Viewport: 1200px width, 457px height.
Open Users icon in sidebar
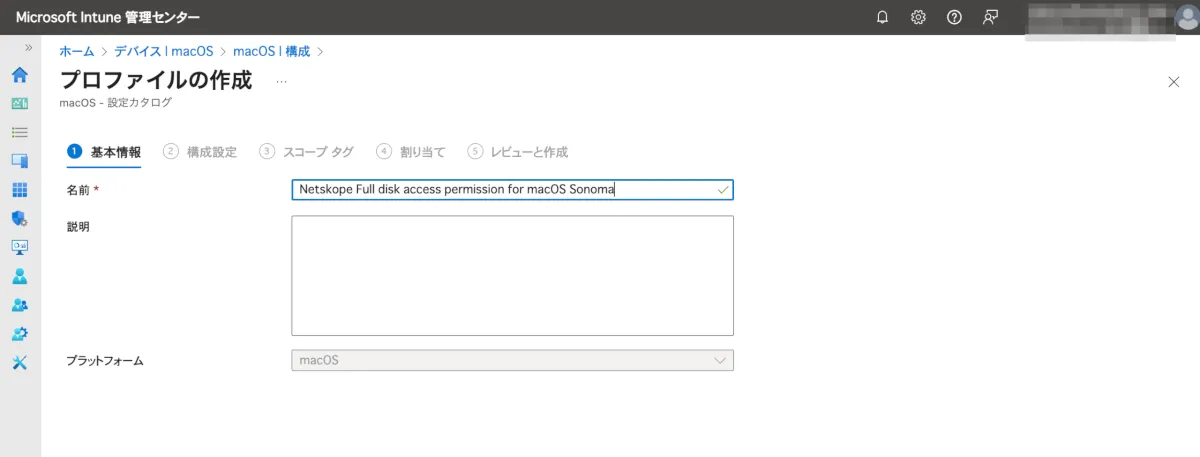tap(20, 276)
